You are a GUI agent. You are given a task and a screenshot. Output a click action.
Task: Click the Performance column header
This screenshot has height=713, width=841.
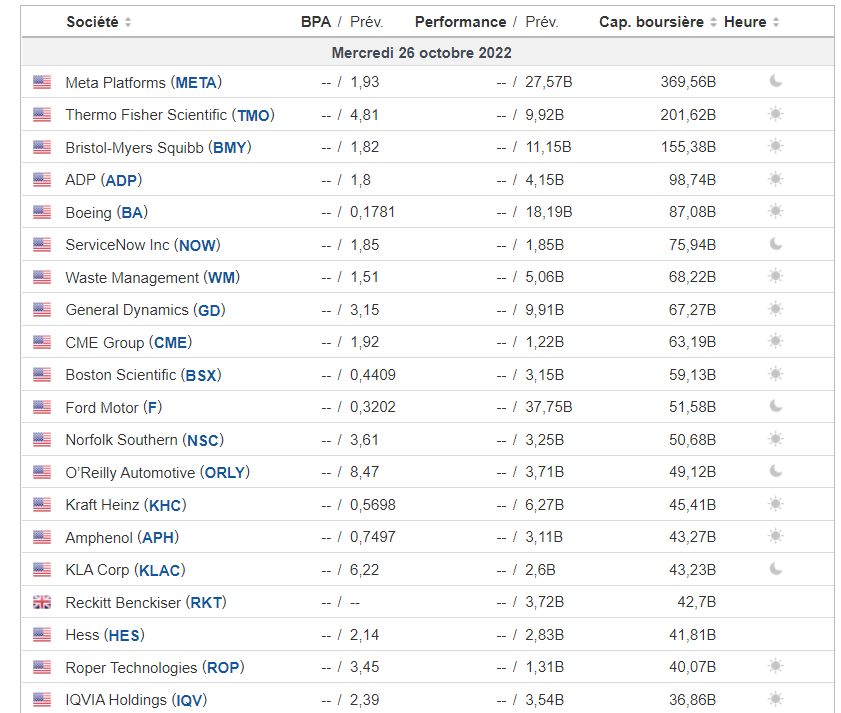[460, 22]
